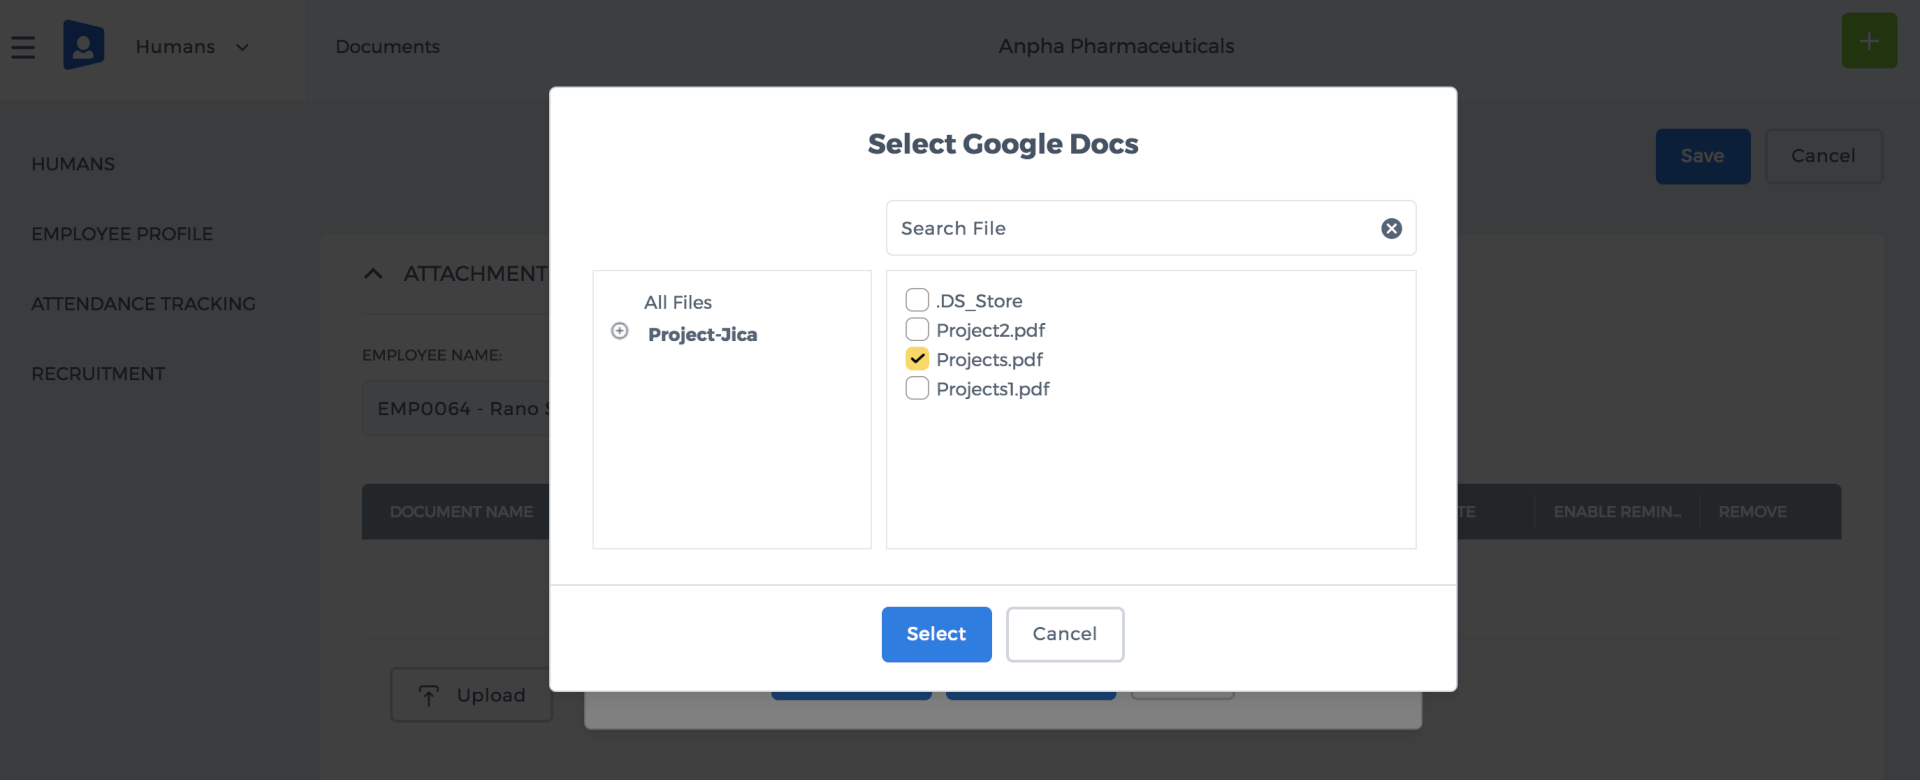Expand the Project-Jica folder tree node
The height and width of the screenshot is (780, 1920).
[620, 331]
